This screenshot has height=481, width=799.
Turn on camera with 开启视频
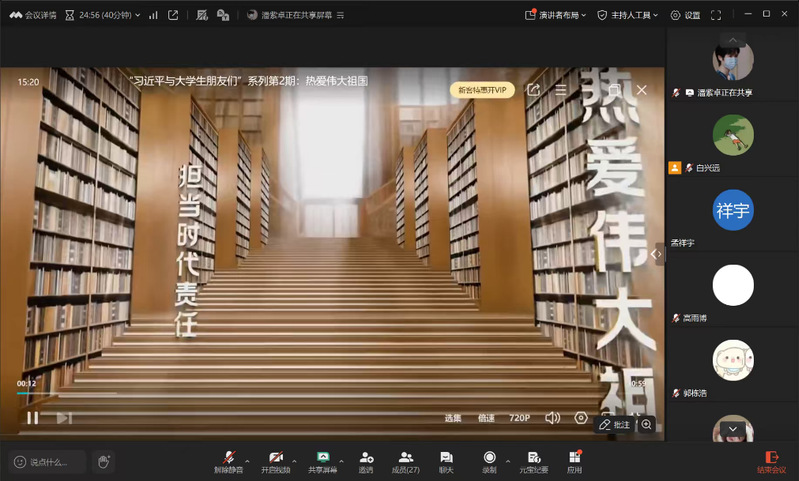pos(275,457)
